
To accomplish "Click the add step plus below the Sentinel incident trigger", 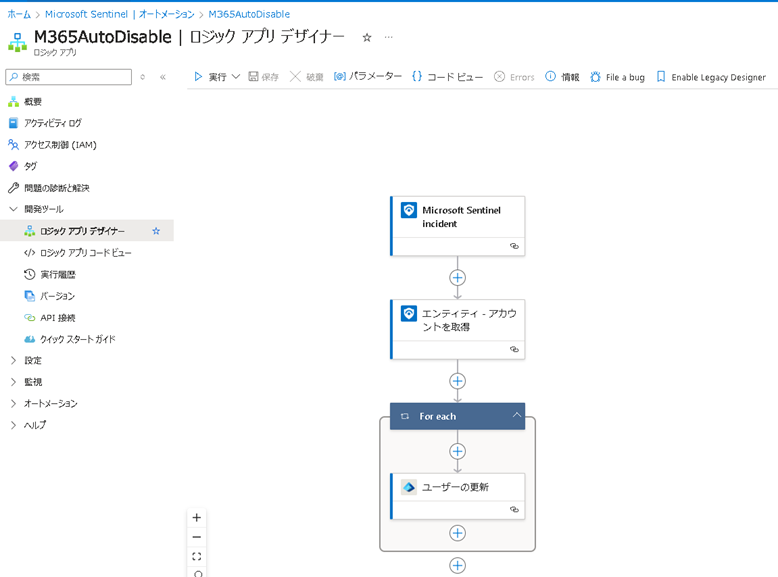I will pyautogui.click(x=457, y=278).
